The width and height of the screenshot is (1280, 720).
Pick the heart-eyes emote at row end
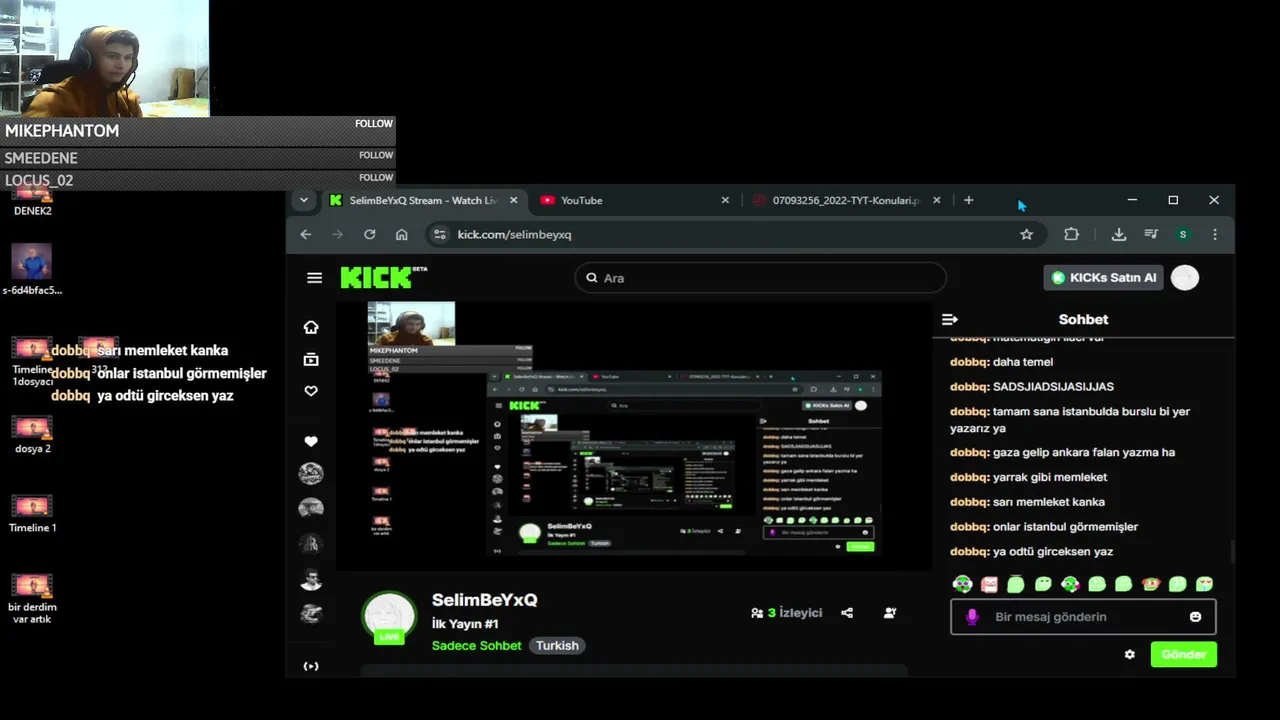coord(1204,584)
